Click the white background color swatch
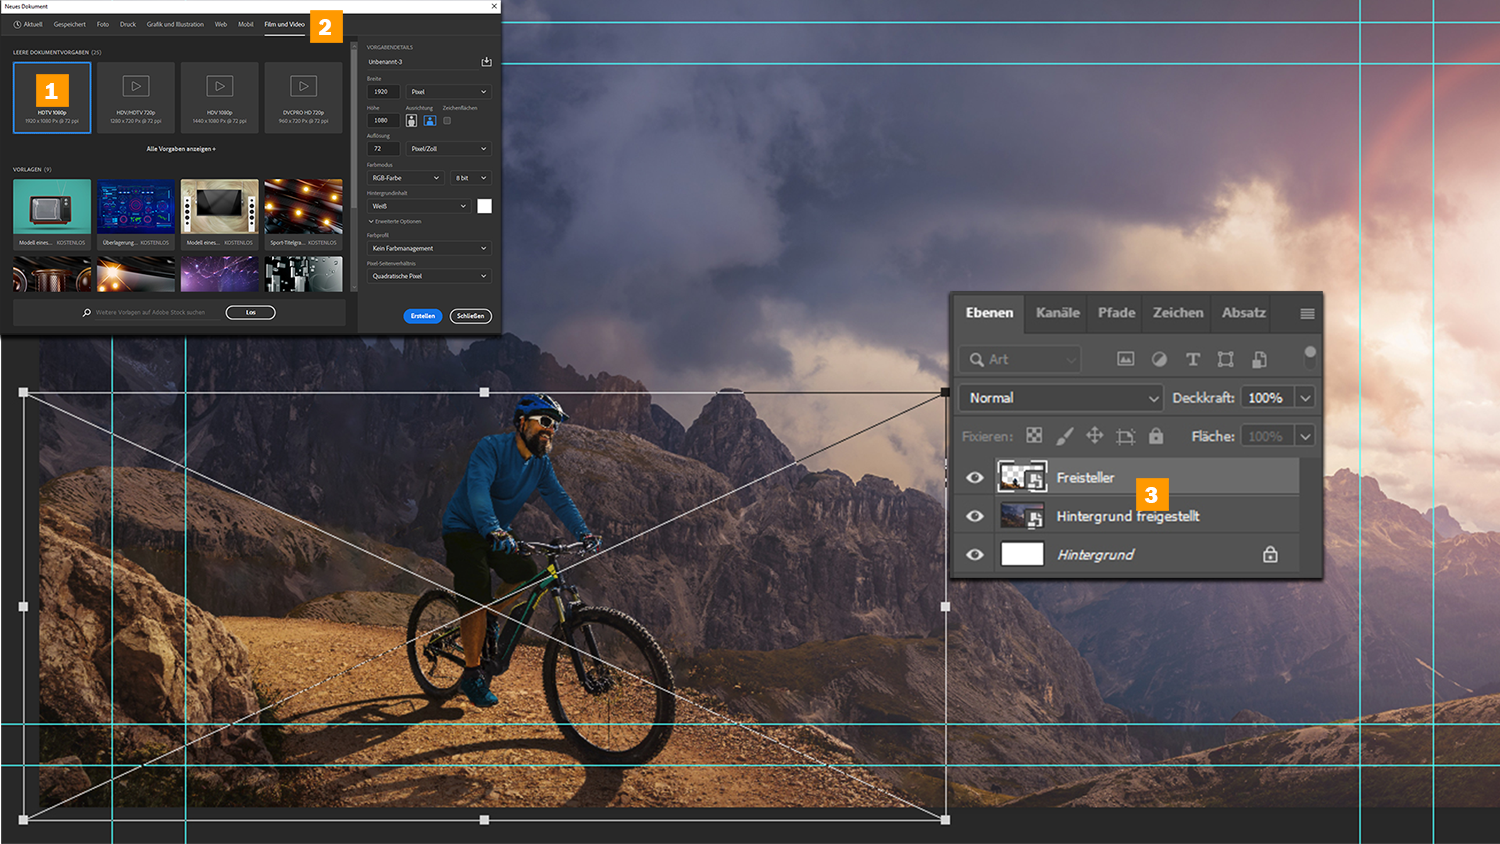Image resolution: width=1500 pixels, height=844 pixels. 484,206
